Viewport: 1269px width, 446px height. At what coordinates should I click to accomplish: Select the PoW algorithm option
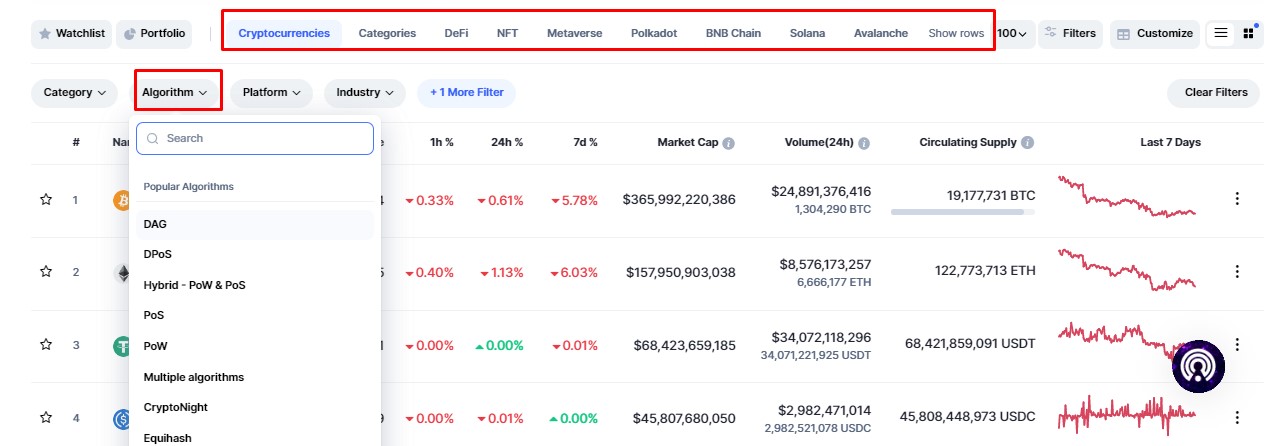point(255,346)
